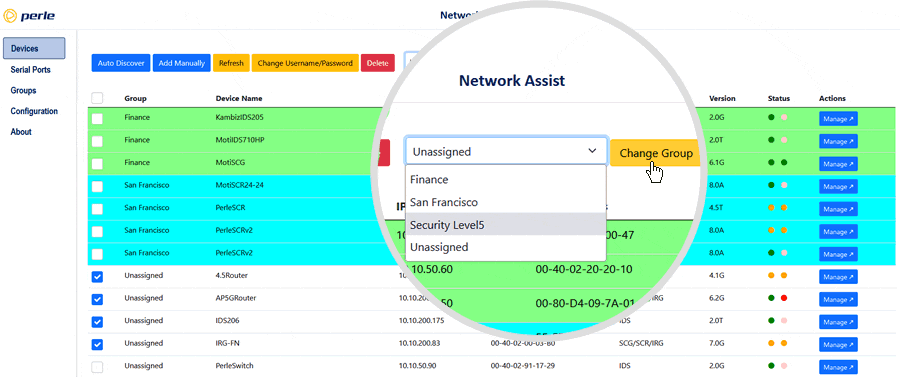
Task: Choose Unassigned in the dropdown list
Action: [506, 247]
